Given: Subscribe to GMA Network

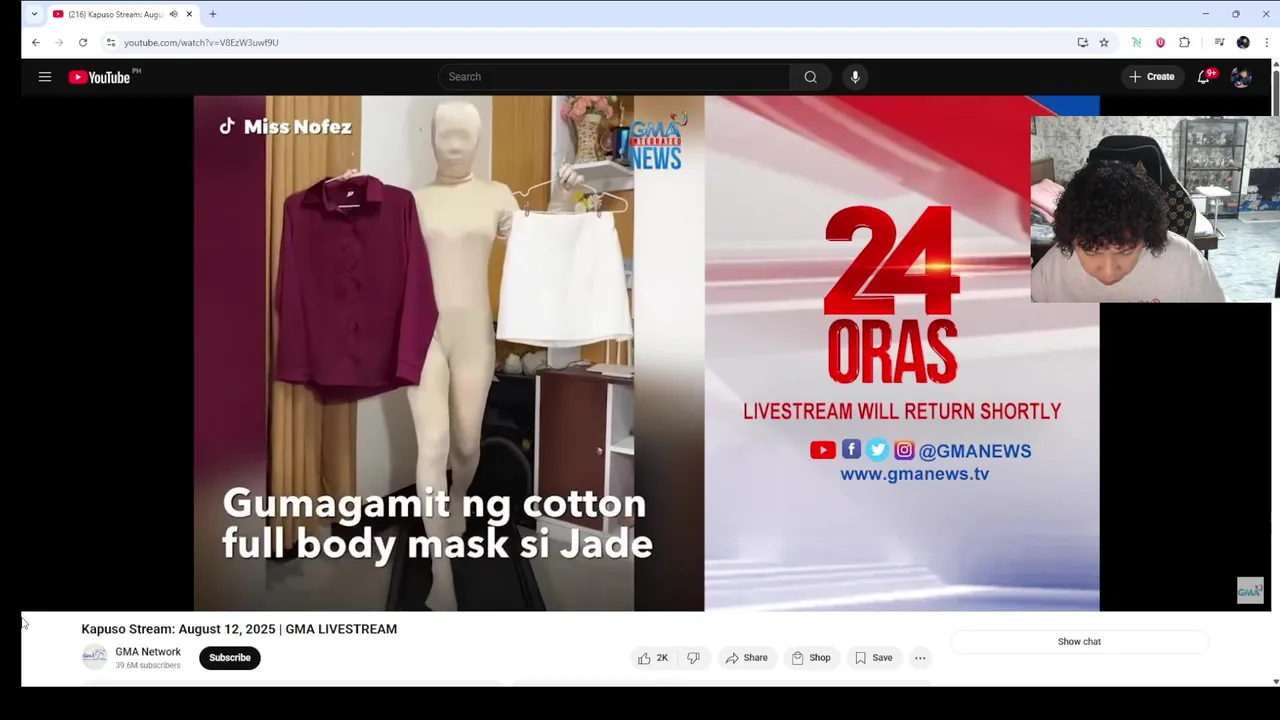Looking at the screenshot, I should click(230, 658).
